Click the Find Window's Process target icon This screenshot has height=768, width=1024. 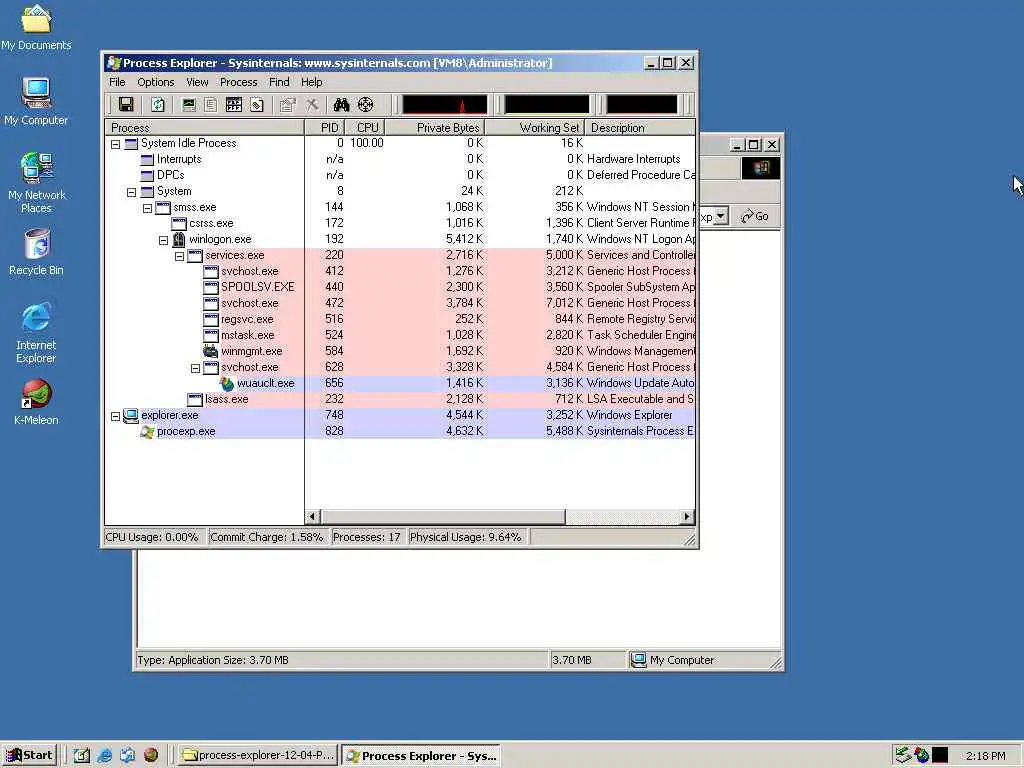coord(366,104)
